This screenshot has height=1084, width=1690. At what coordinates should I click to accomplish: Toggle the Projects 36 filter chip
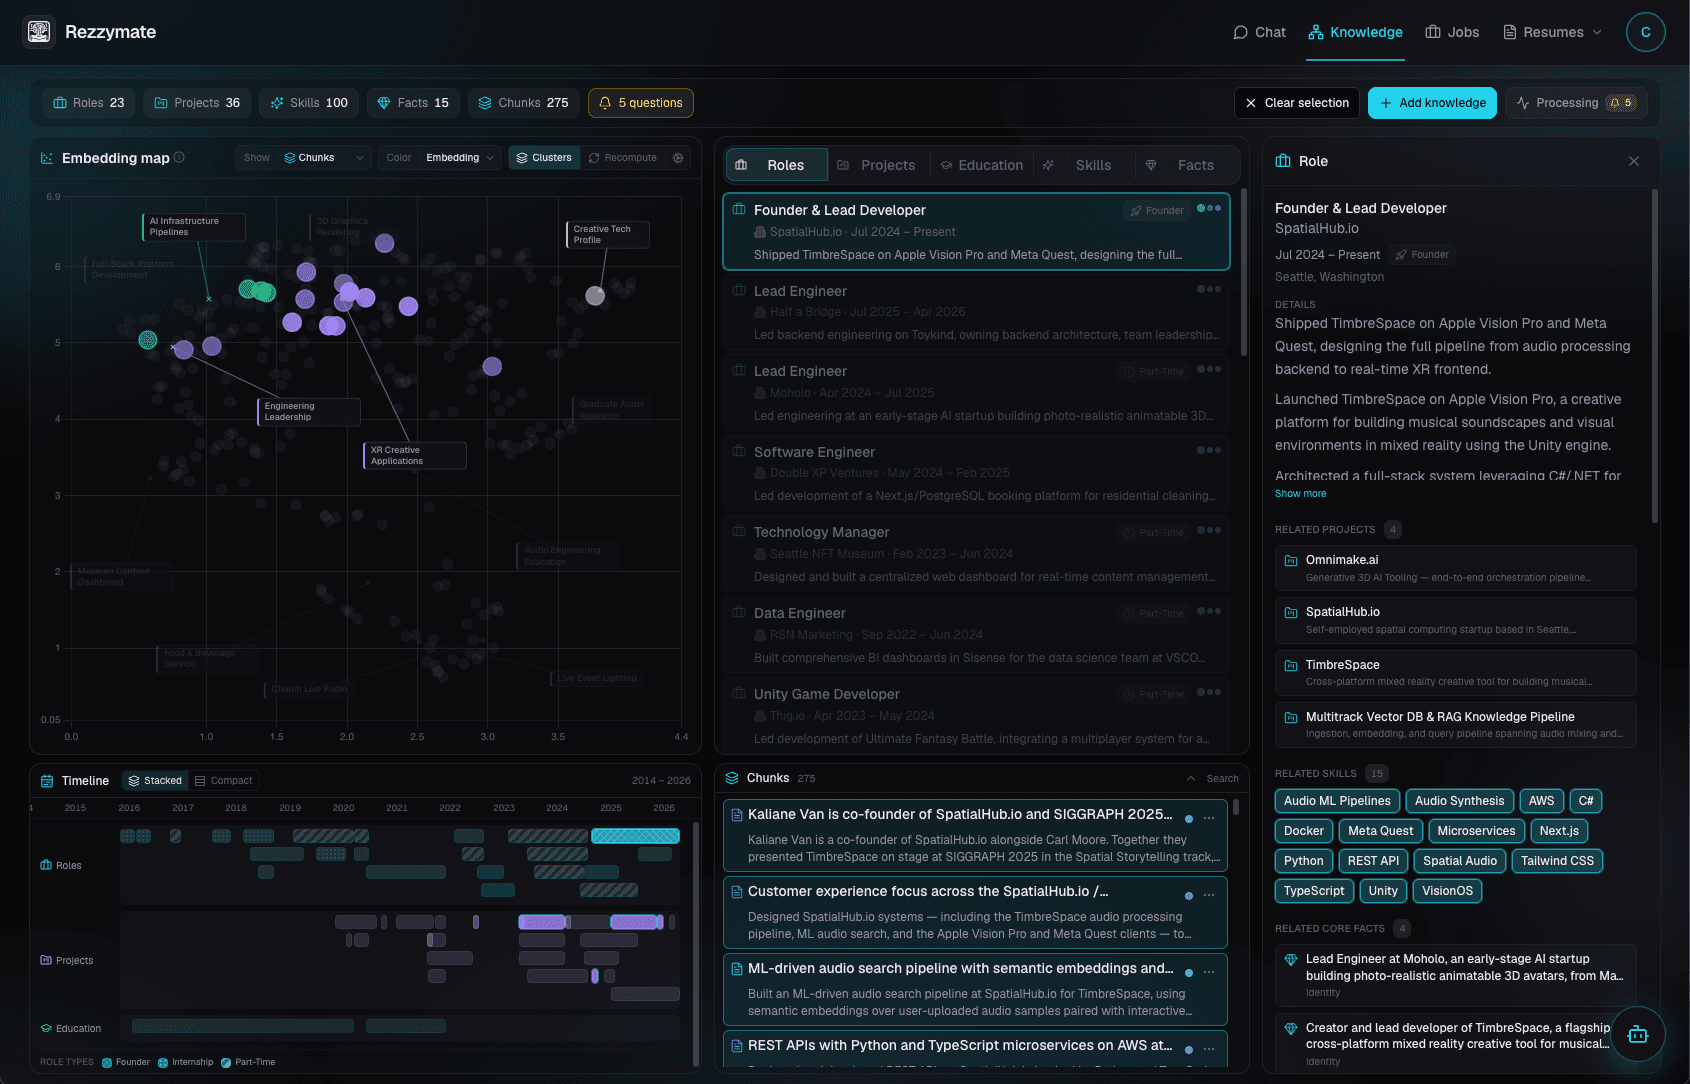click(x=197, y=103)
